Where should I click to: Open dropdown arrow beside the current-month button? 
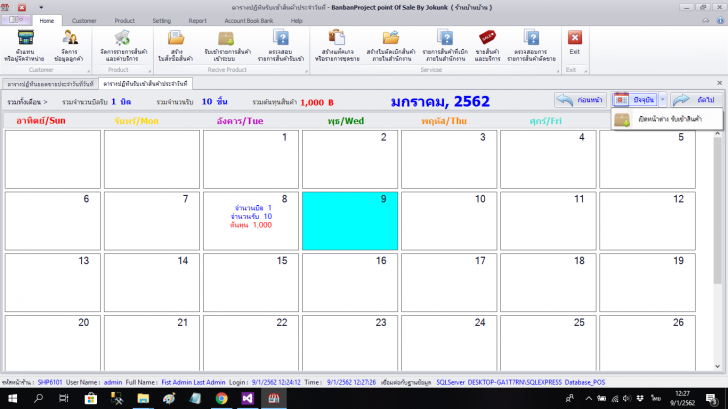click(x=663, y=99)
